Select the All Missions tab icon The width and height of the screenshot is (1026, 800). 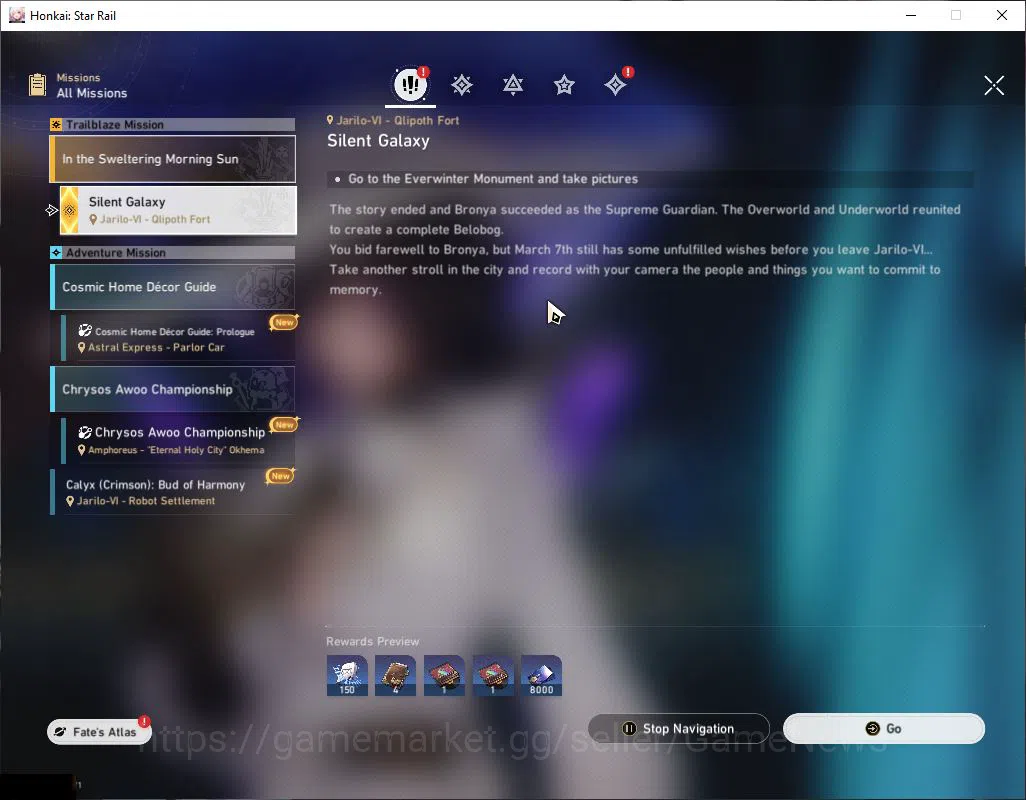pyautogui.click(x=410, y=84)
